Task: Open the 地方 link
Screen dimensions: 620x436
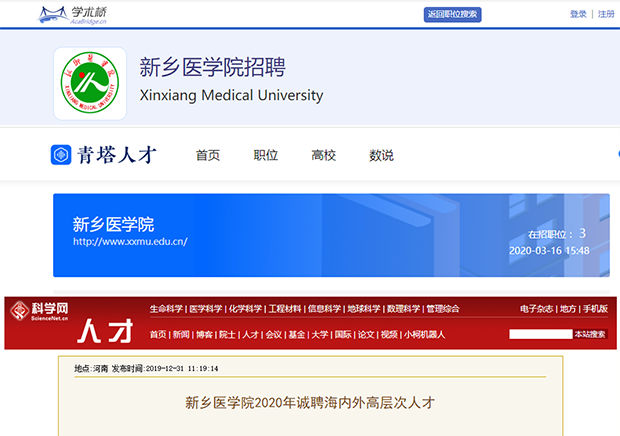Action: [x=568, y=309]
